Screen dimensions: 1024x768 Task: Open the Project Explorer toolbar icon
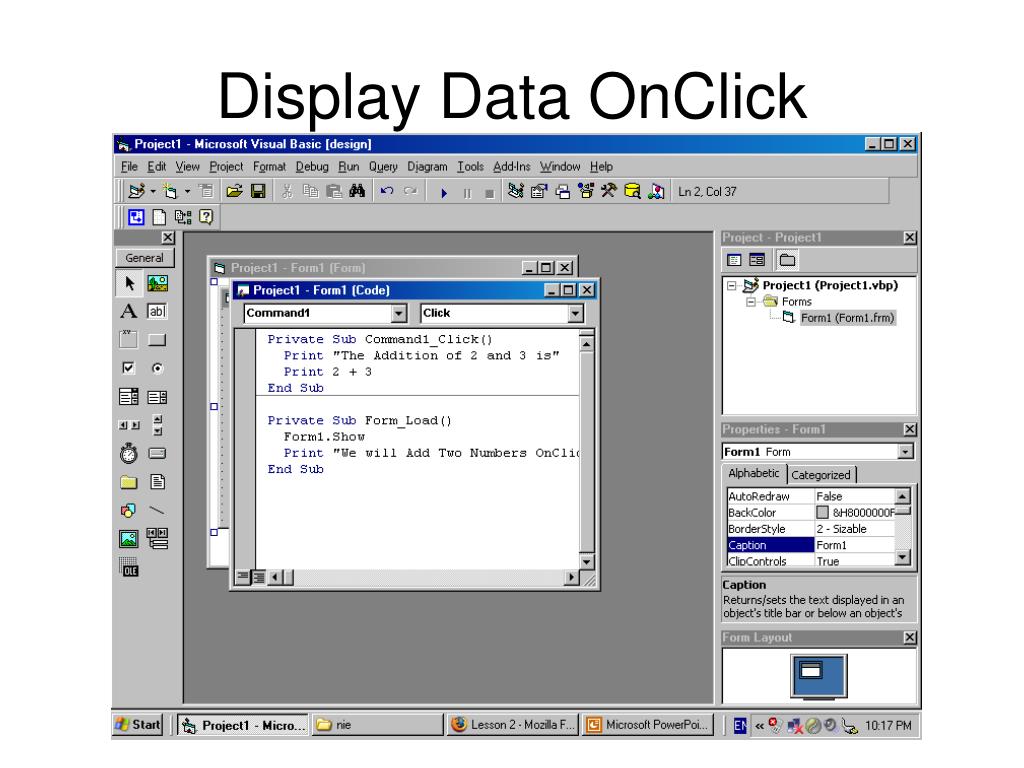click(x=515, y=191)
